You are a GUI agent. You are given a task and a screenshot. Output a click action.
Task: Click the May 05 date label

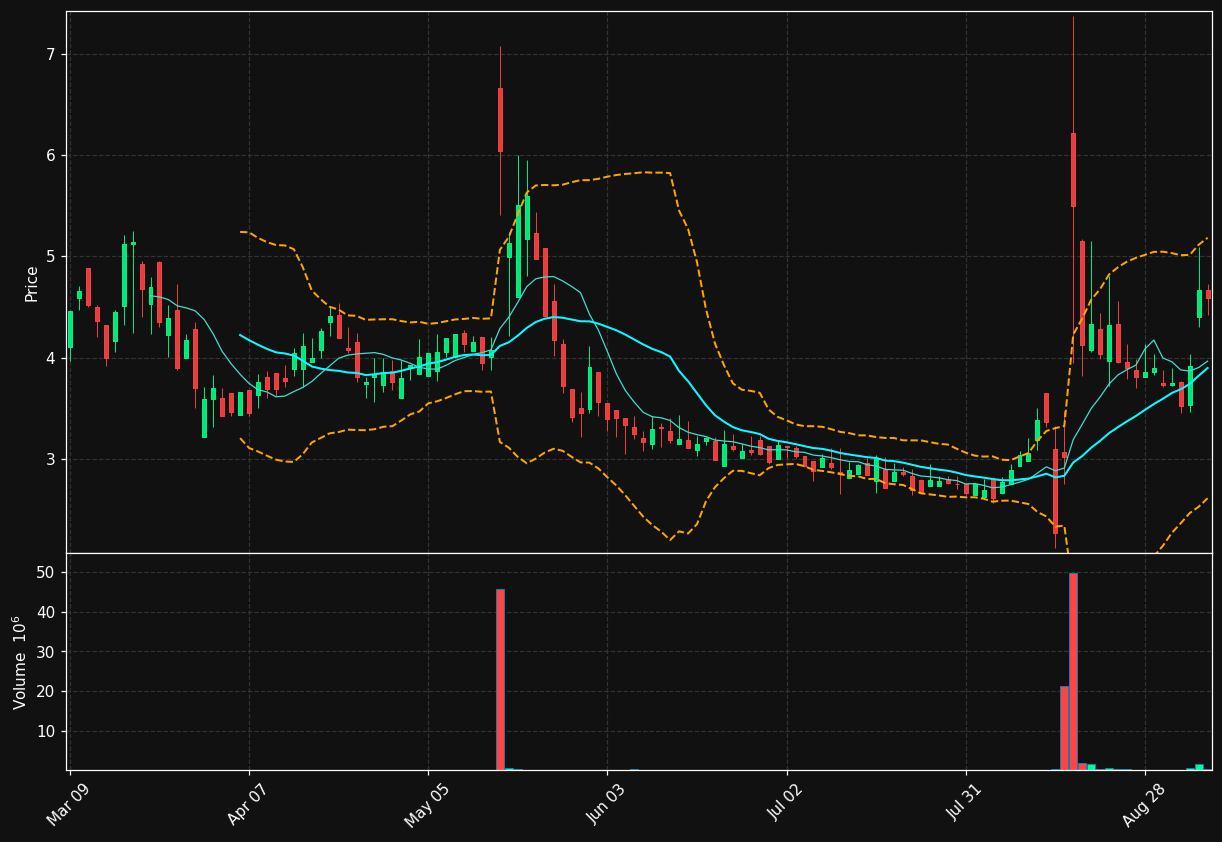pyautogui.click(x=428, y=805)
